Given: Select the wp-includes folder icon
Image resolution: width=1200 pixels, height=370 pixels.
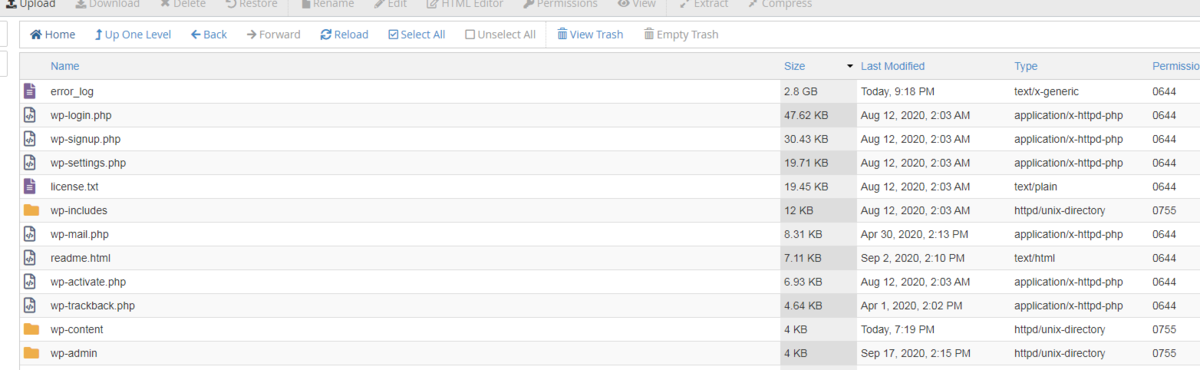Looking at the screenshot, I should point(31,210).
